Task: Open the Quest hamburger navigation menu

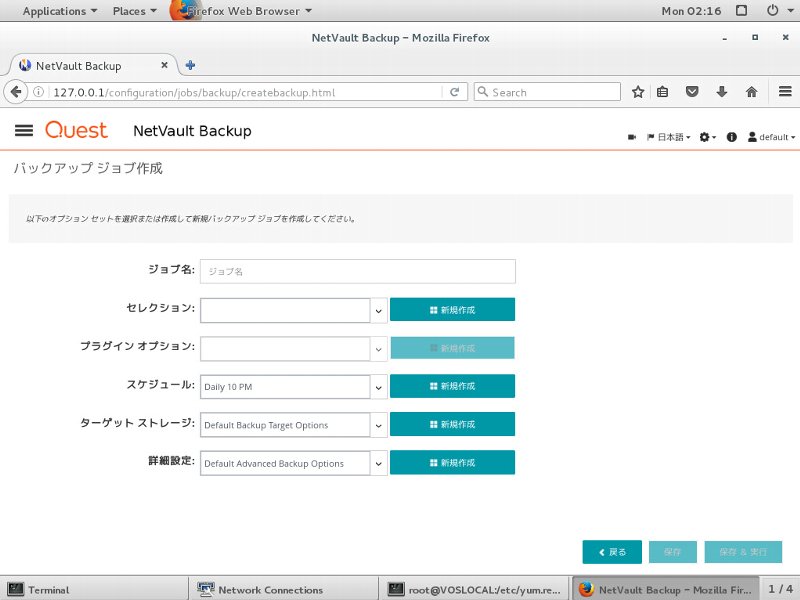Action: (x=24, y=131)
